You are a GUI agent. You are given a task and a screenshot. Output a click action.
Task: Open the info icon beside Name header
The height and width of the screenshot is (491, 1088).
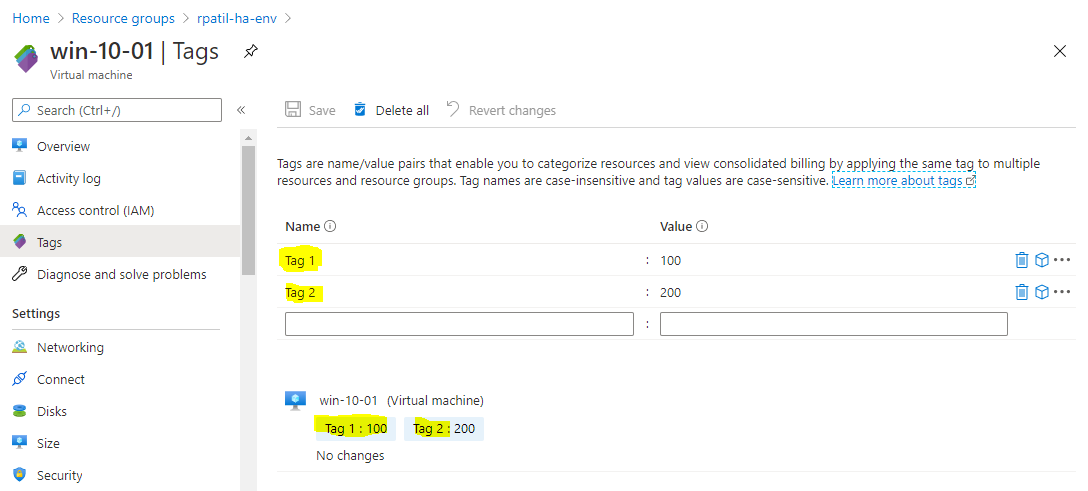[330, 227]
